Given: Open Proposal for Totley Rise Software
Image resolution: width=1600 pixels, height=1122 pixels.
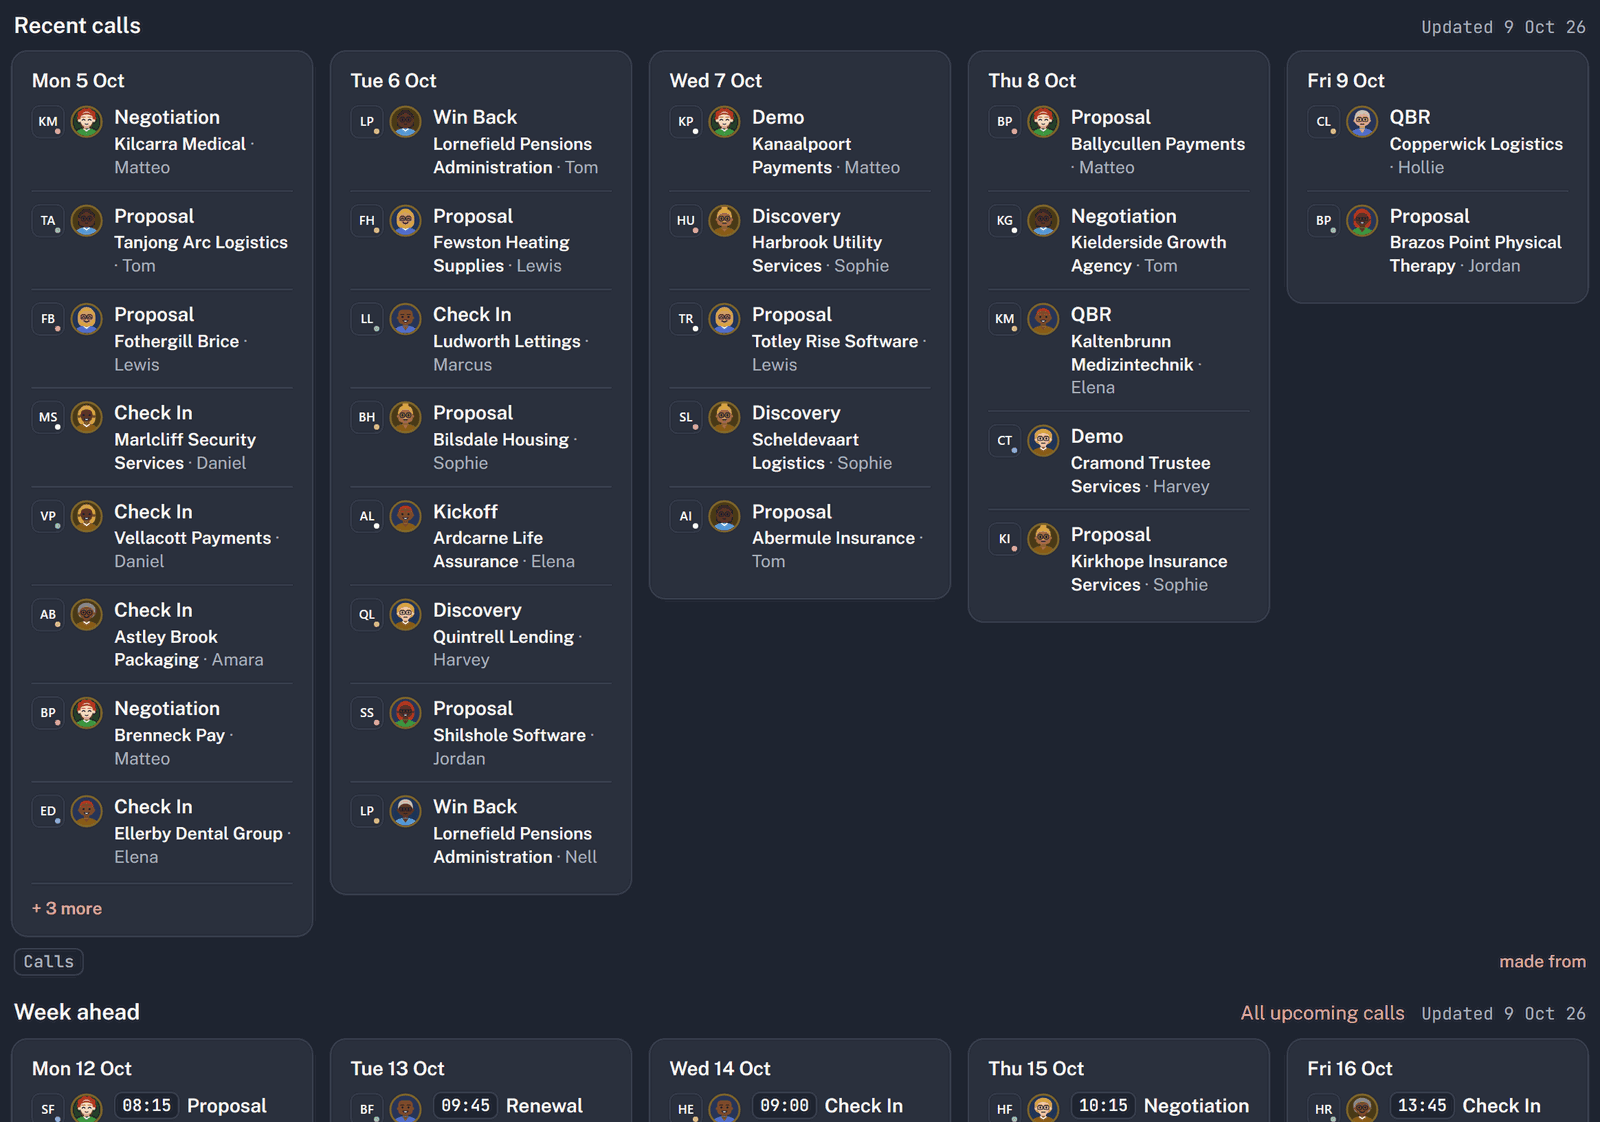Looking at the screenshot, I should (x=800, y=339).
